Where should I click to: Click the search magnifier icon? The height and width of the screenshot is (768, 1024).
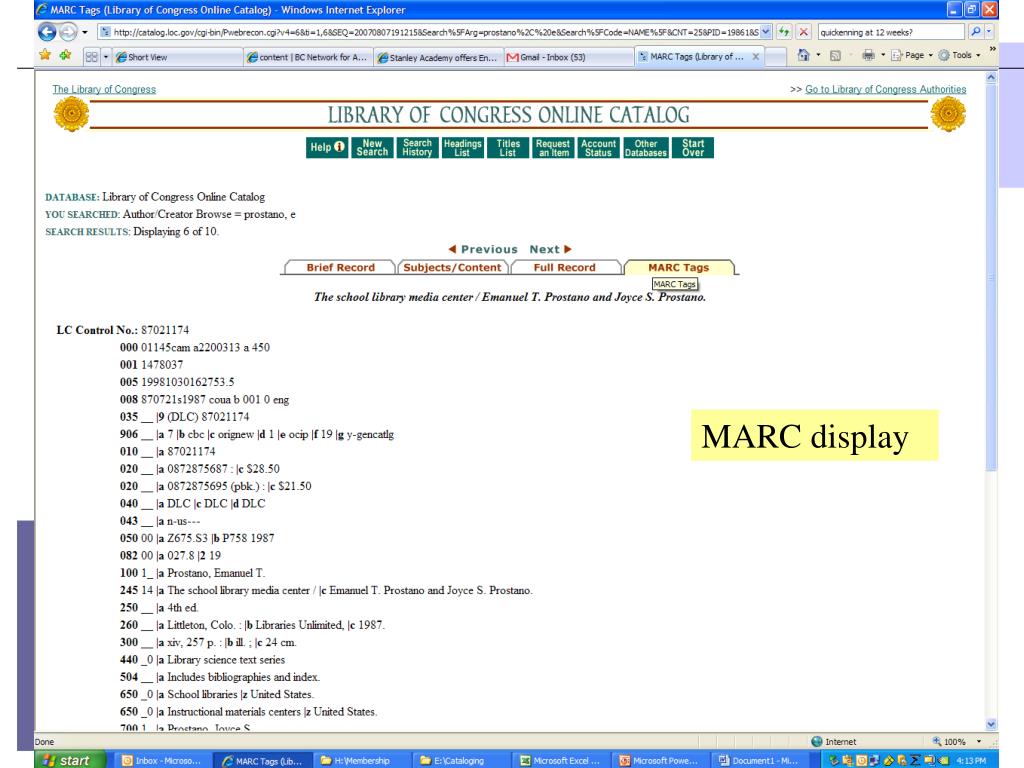(975, 31)
